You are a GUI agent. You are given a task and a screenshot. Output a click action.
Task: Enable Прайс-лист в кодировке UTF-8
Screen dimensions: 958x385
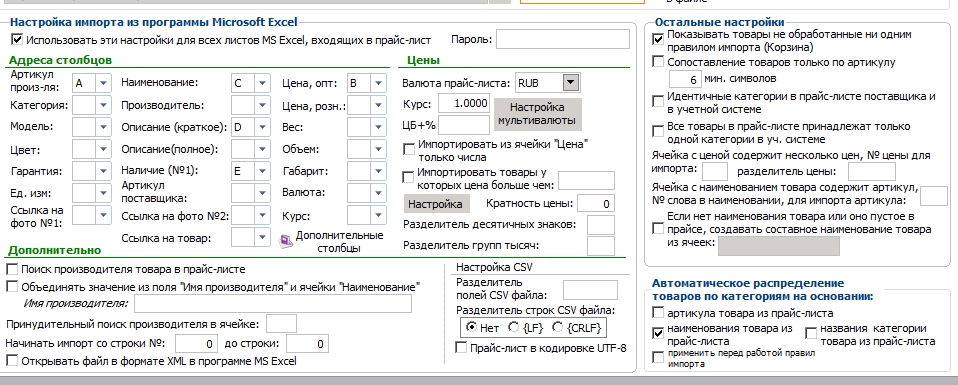461,348
